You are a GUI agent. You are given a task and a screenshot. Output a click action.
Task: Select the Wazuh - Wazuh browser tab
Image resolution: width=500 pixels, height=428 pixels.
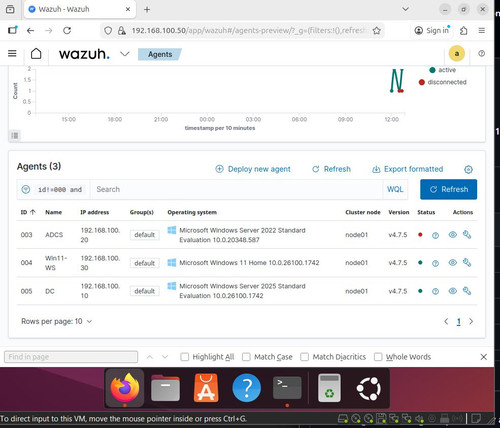coord(80,9)
